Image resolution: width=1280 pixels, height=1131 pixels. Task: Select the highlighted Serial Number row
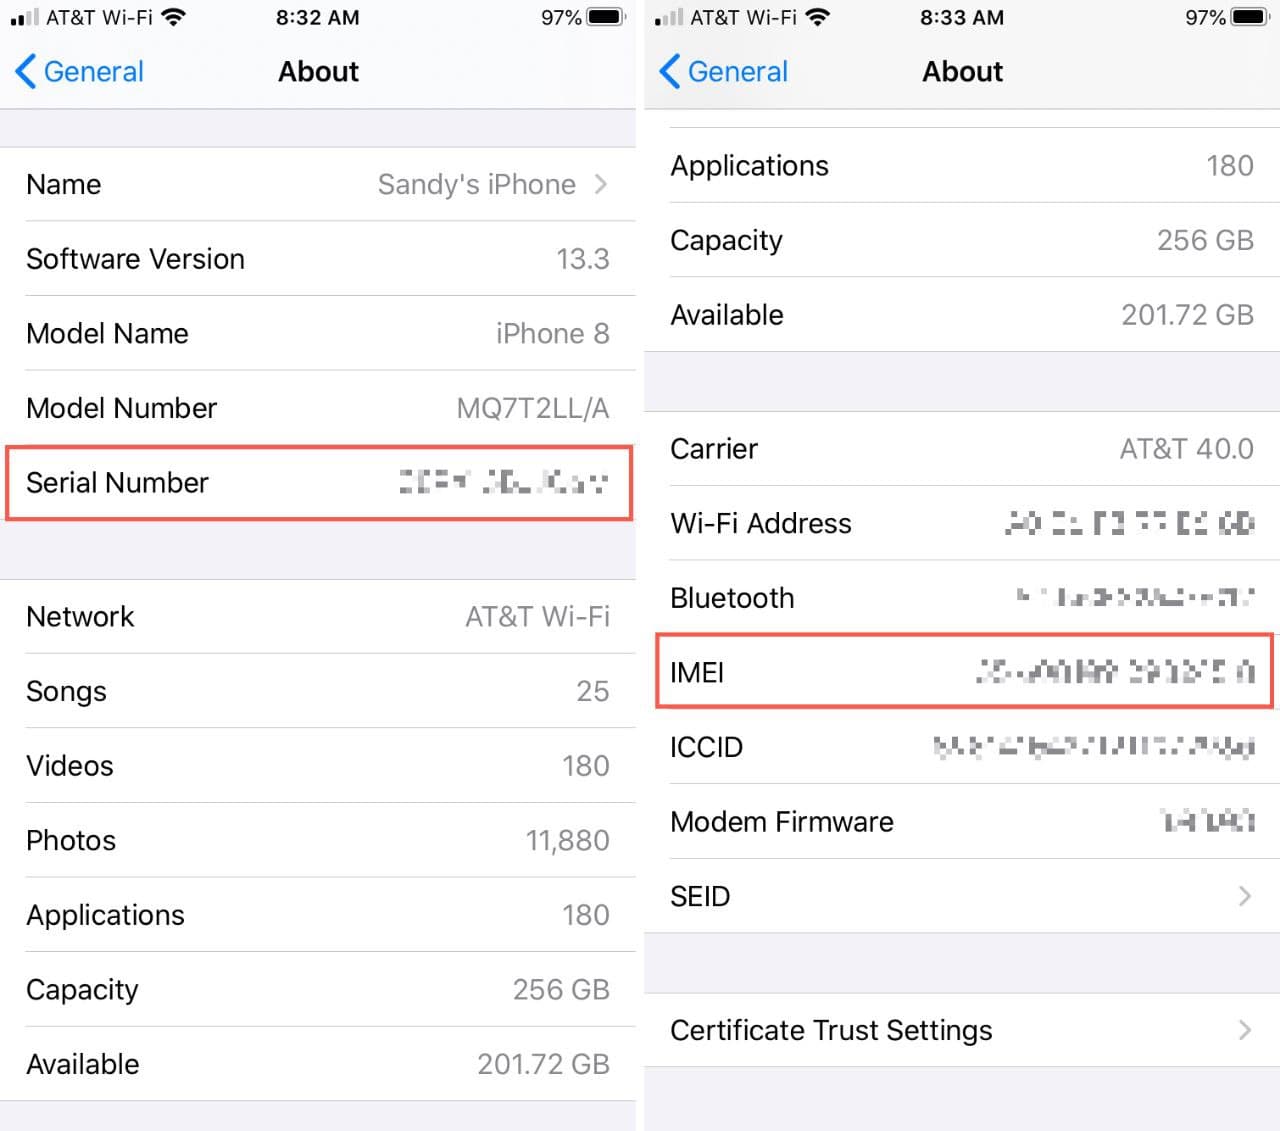[x=318, y=483]
